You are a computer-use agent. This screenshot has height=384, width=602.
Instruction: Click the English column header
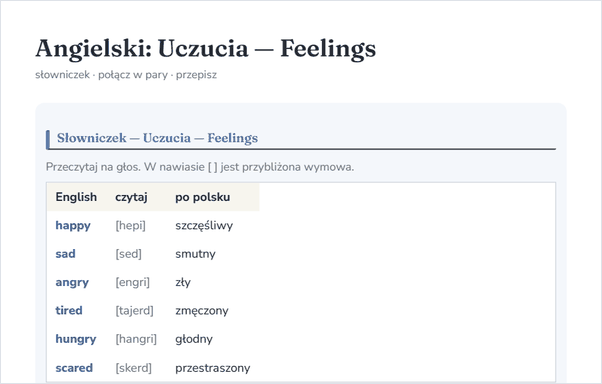click(76, 197)
